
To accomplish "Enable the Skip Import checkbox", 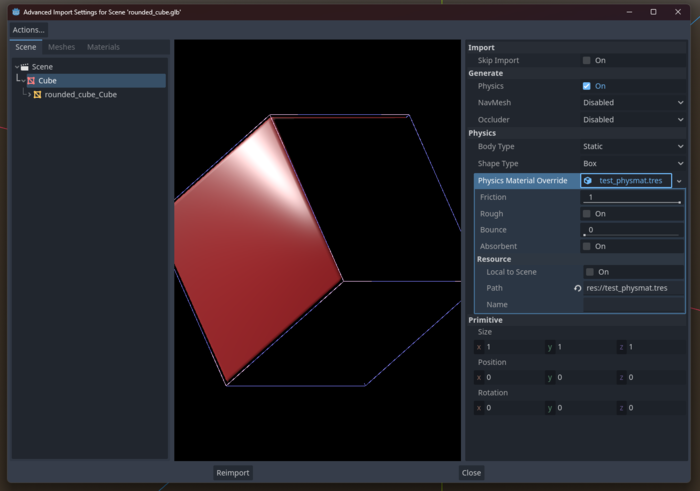I will pyautogui.click(x=587, y=61).
